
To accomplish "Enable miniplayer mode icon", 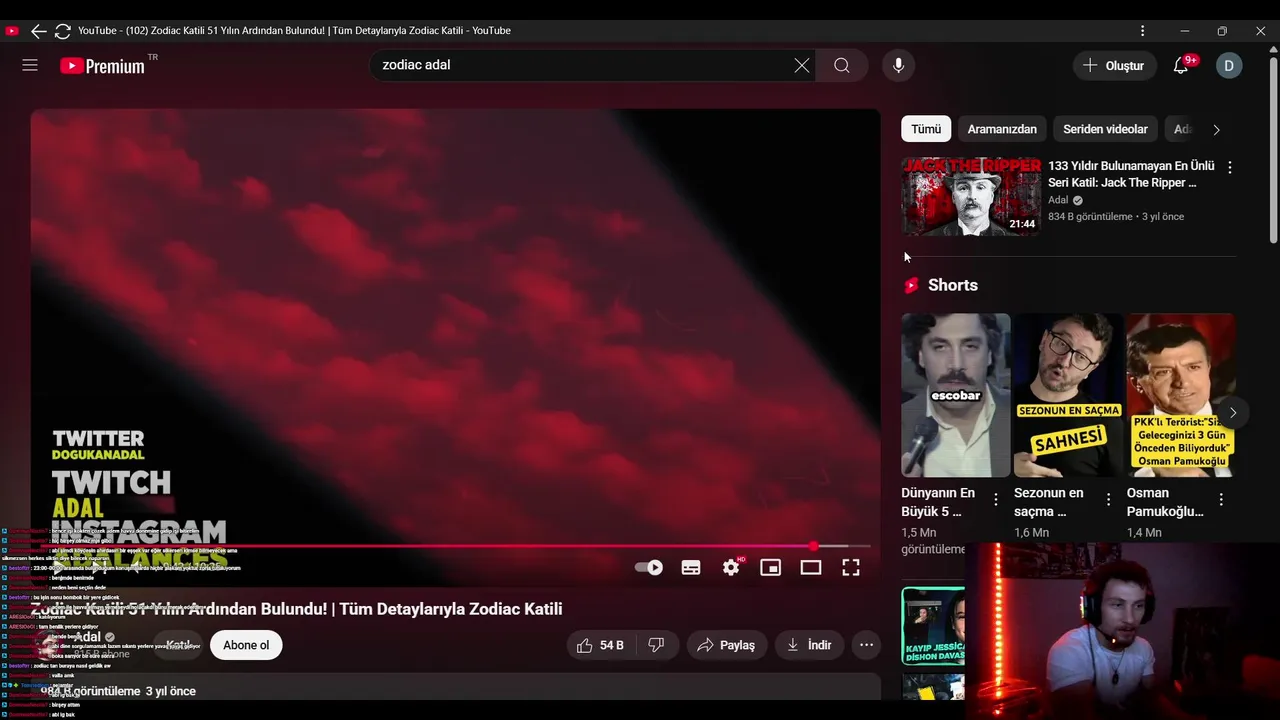I will [770, 568].
